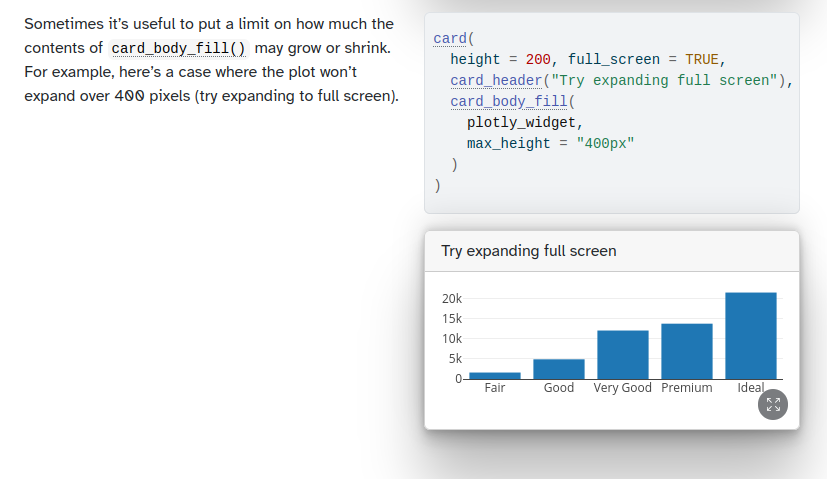Click the Very Good bar in chart

[623, 355]
